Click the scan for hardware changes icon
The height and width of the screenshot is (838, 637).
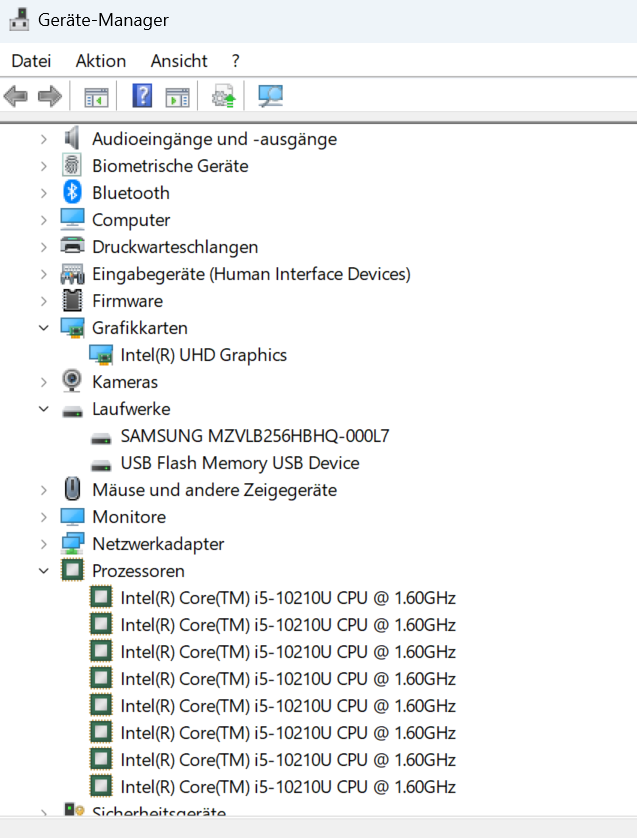click(x=270, y=96)
